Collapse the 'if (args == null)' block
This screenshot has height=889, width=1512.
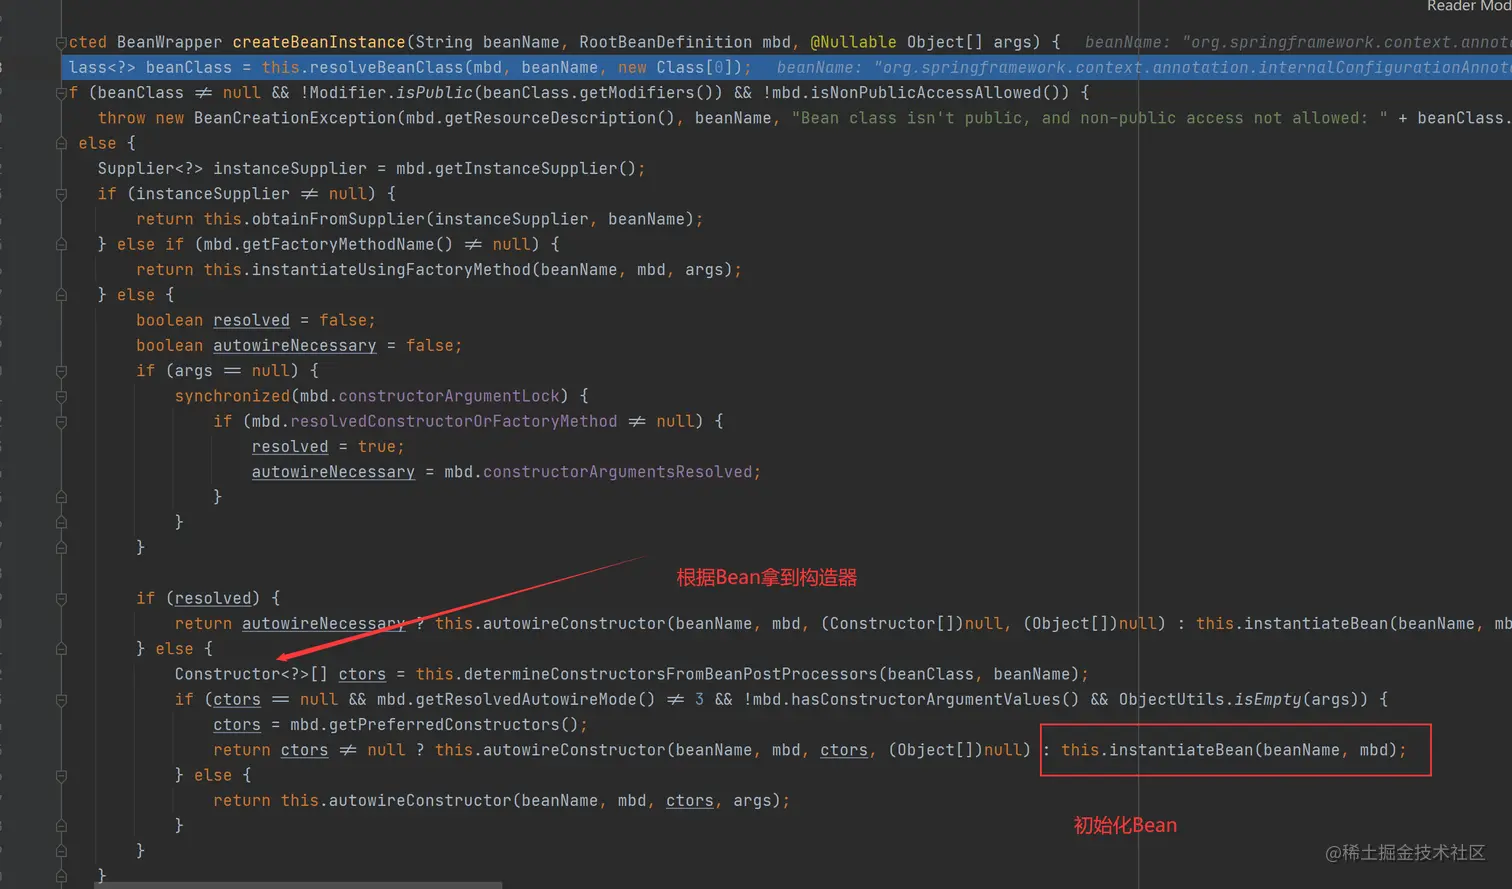[61, 371]
